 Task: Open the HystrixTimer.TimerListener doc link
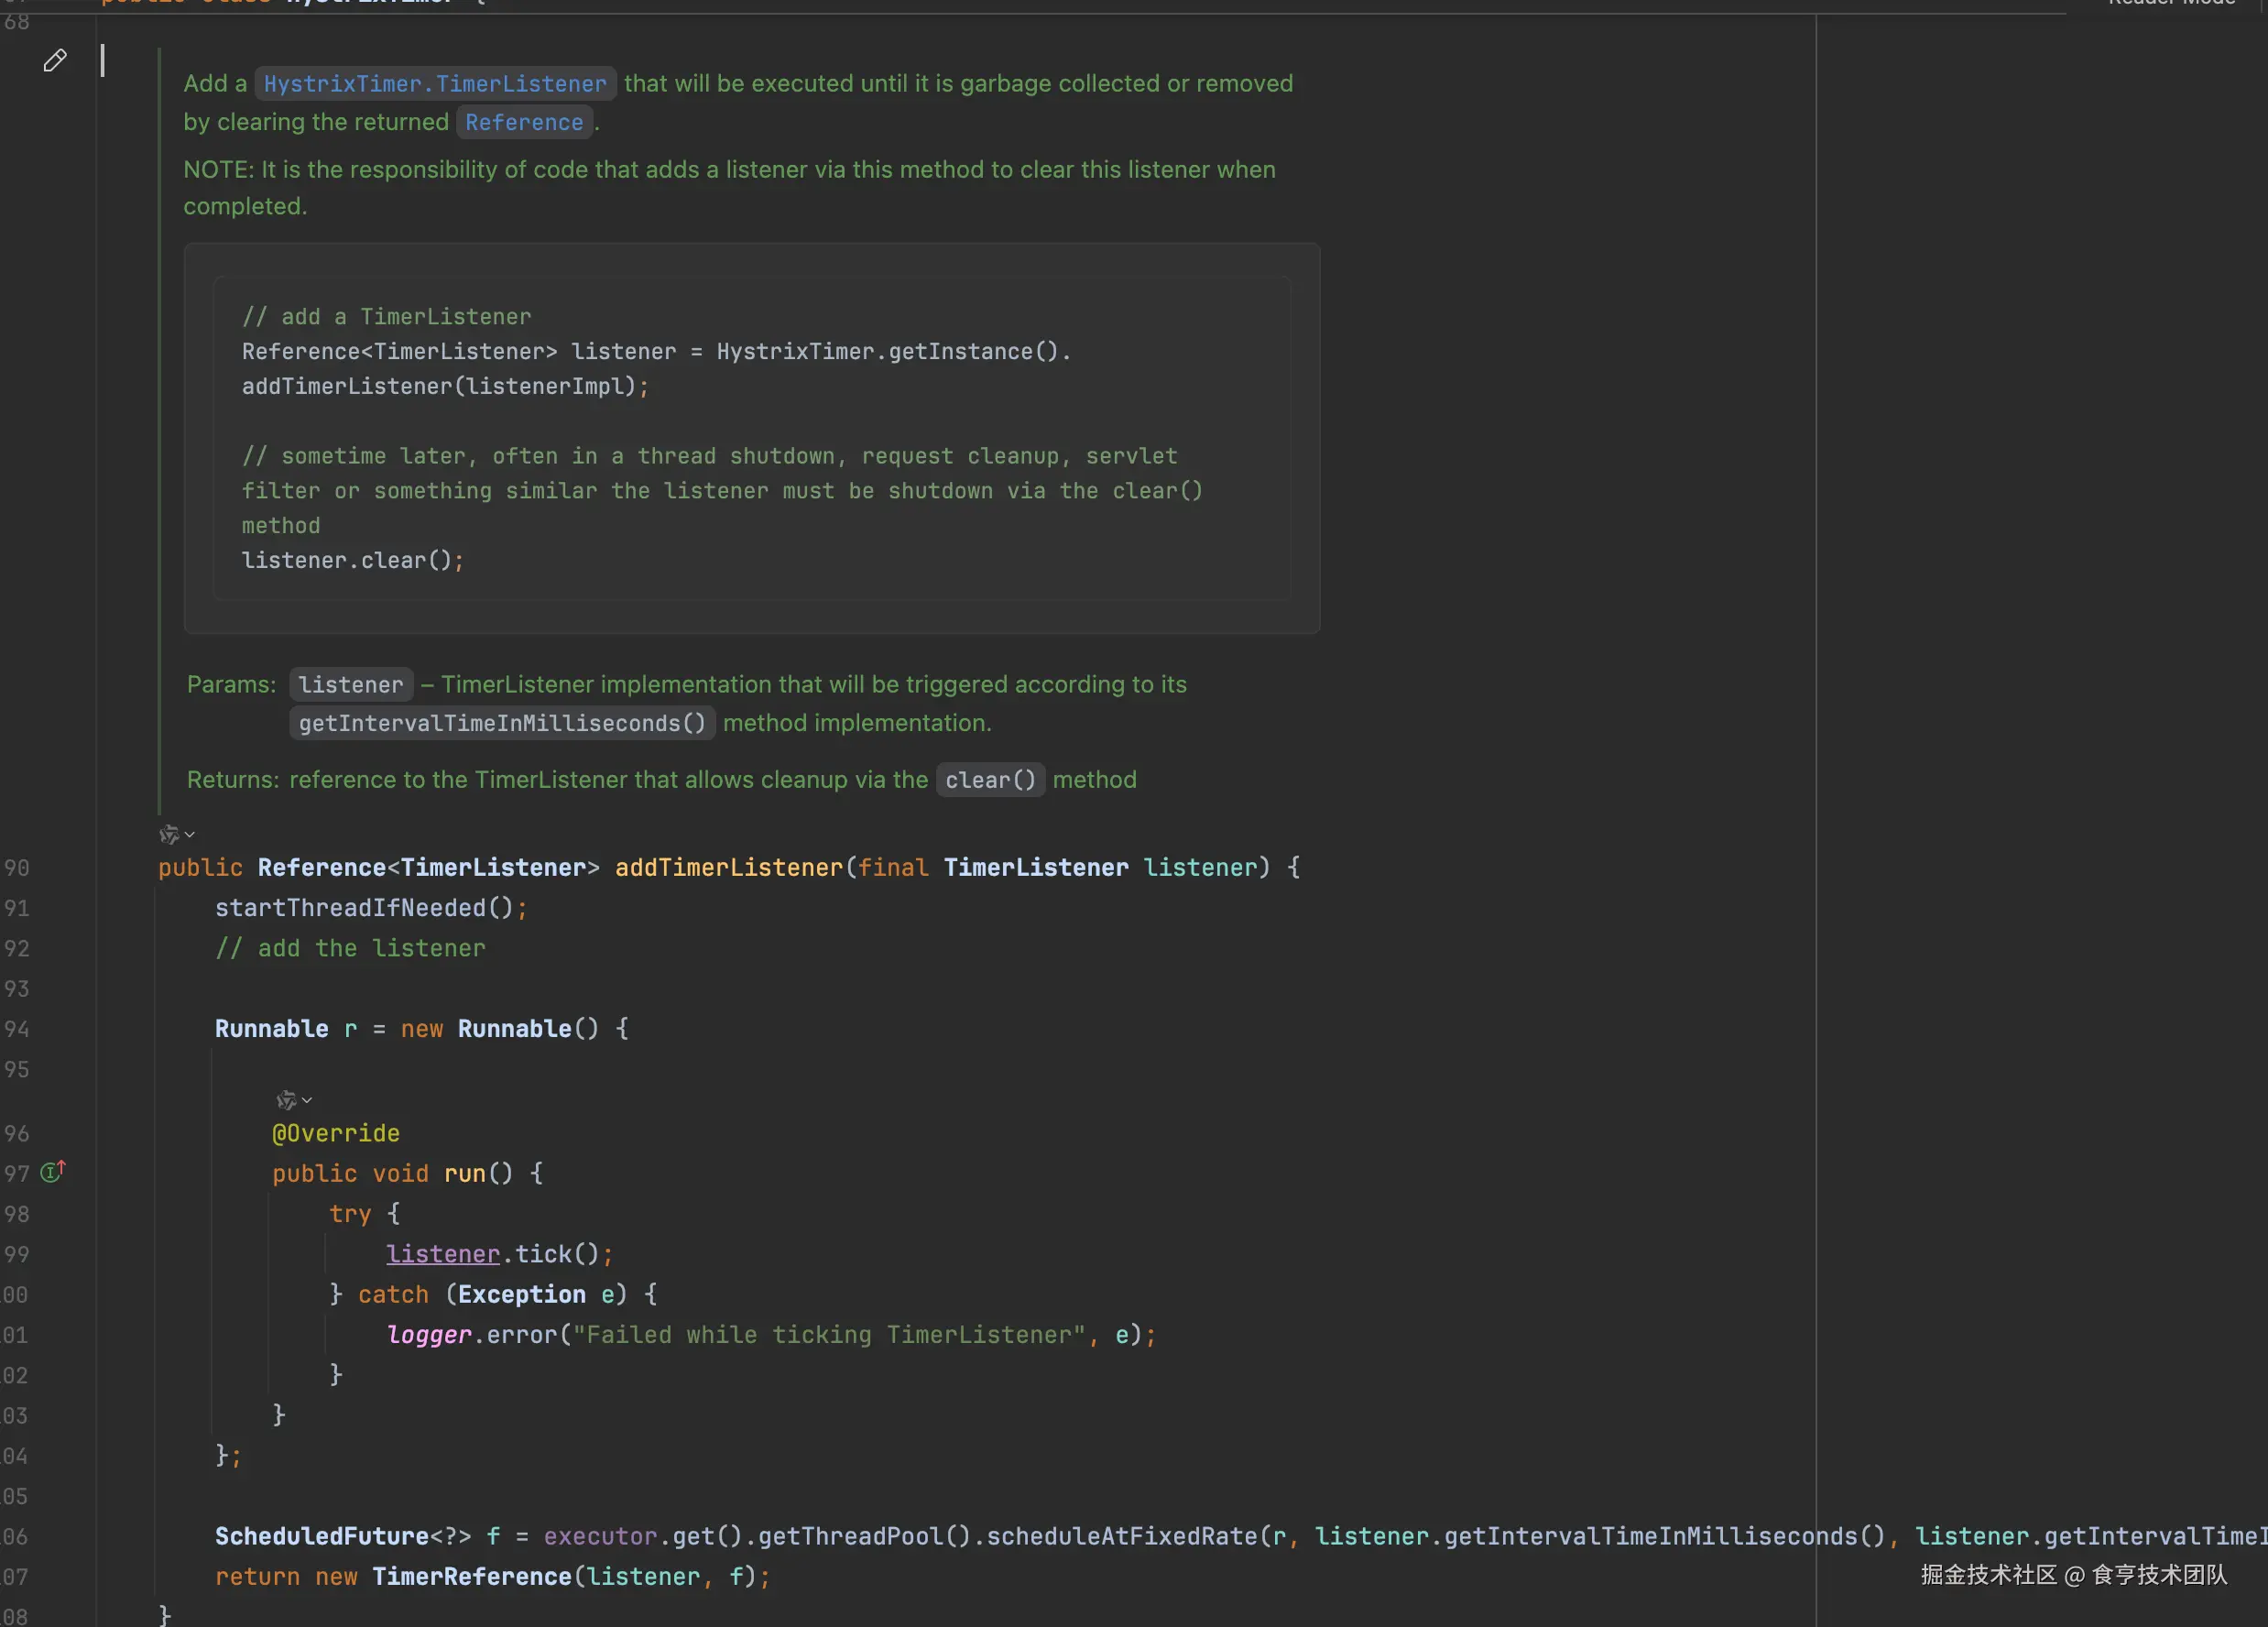[435, 84]
